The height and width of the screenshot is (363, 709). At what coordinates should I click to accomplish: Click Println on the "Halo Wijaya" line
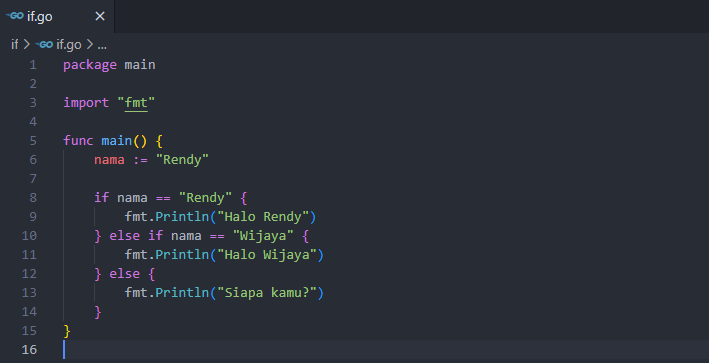point(182,255)
